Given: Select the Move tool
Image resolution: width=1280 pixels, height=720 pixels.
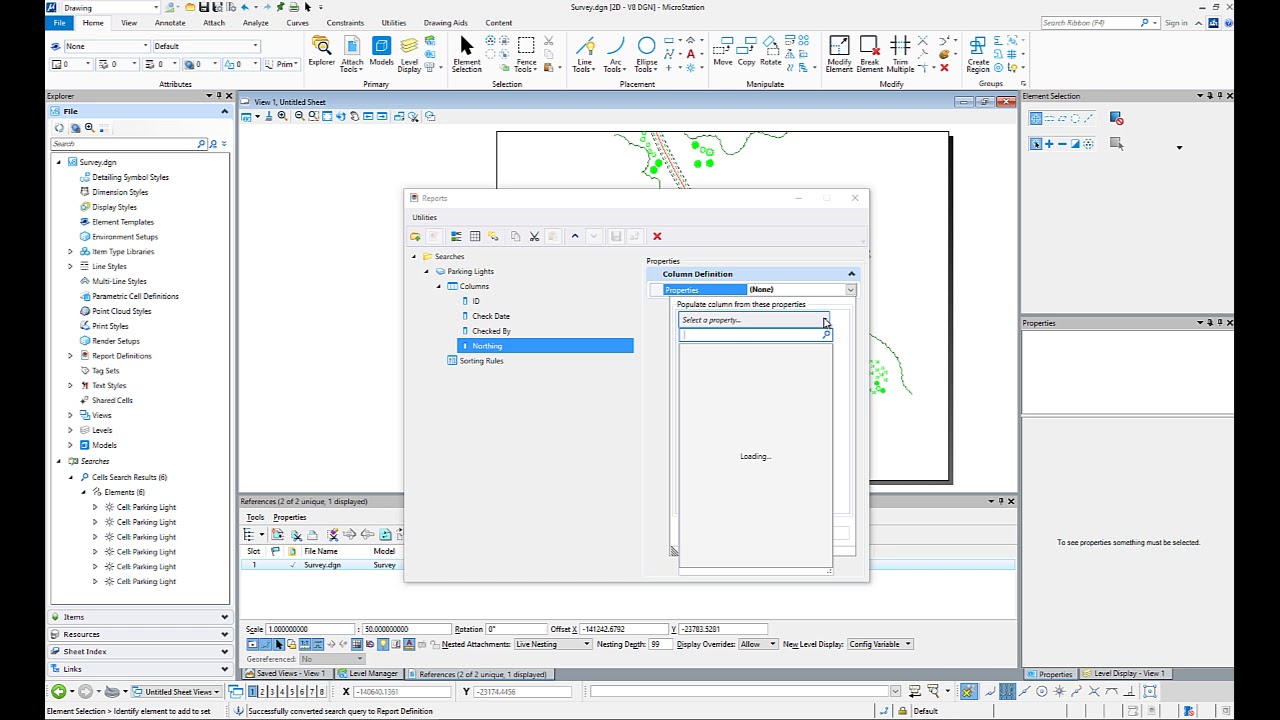Looking at the screenshot, I should click(722, 52).
